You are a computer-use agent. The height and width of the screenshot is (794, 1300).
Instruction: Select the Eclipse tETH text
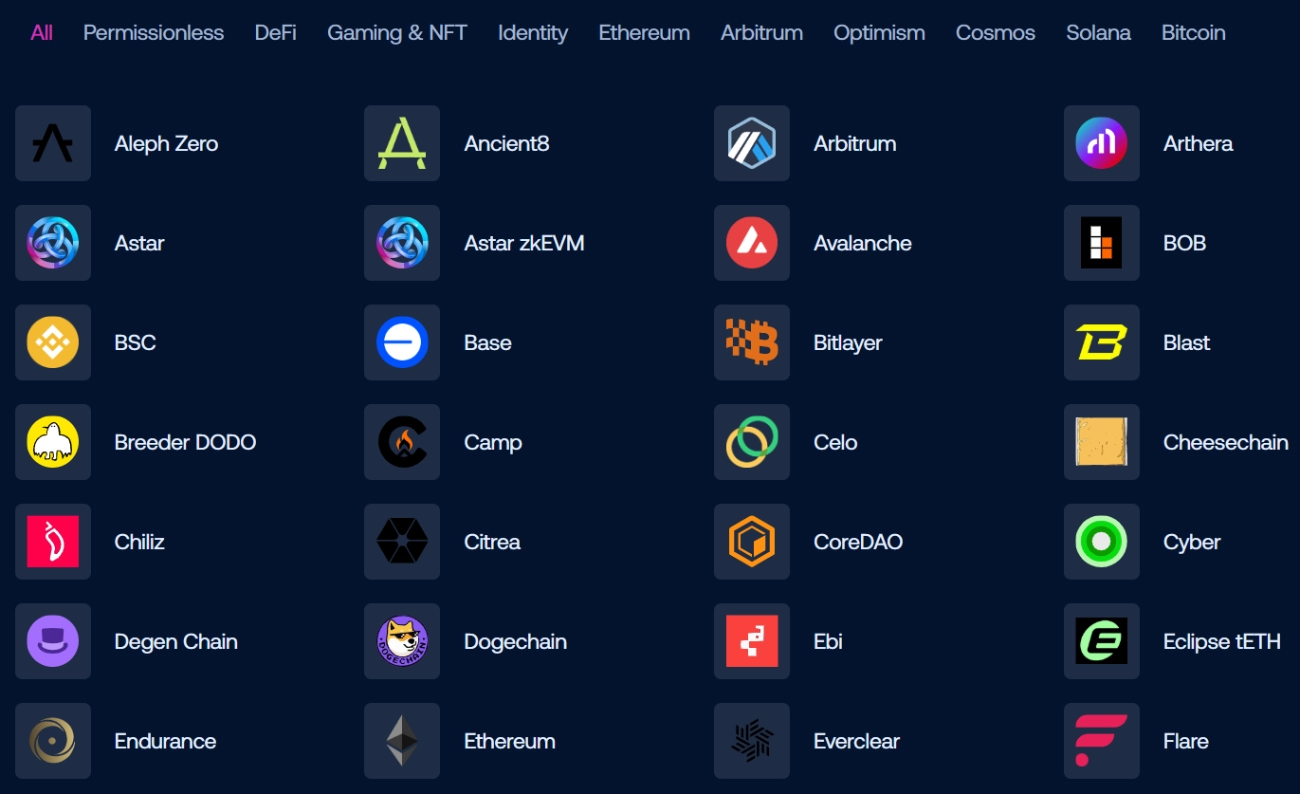[1222, 641]
